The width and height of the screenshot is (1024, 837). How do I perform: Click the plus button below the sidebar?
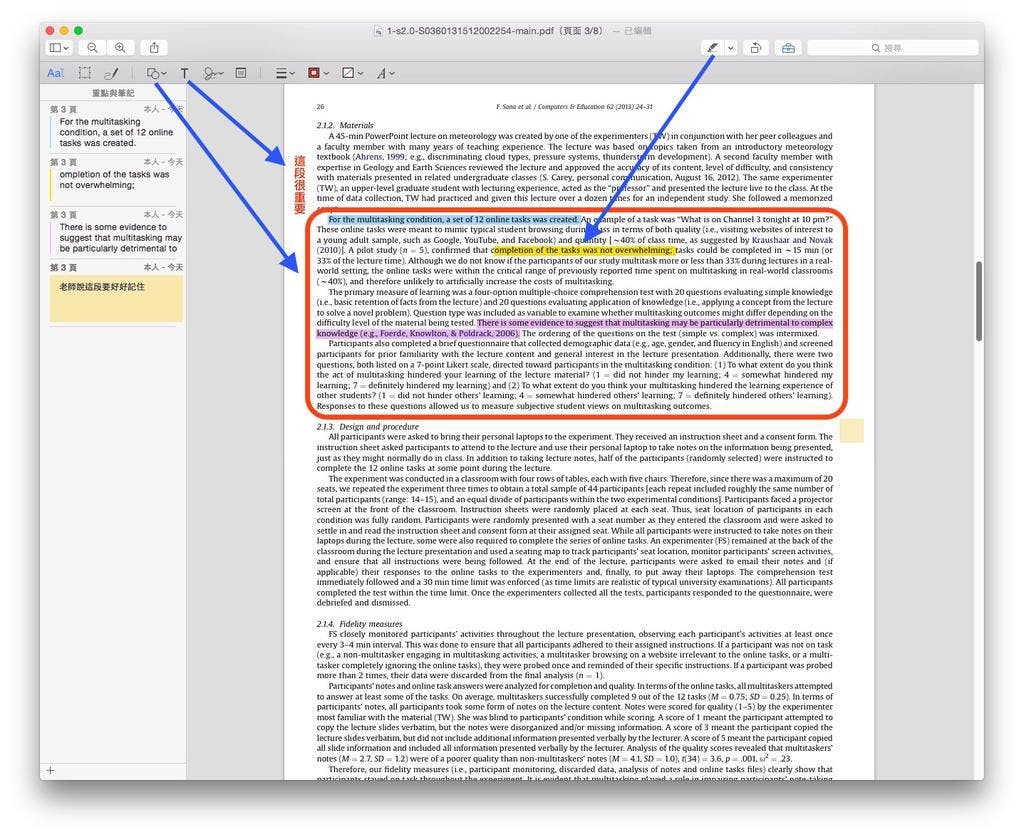pyautogui.click(x=51, y=770)
